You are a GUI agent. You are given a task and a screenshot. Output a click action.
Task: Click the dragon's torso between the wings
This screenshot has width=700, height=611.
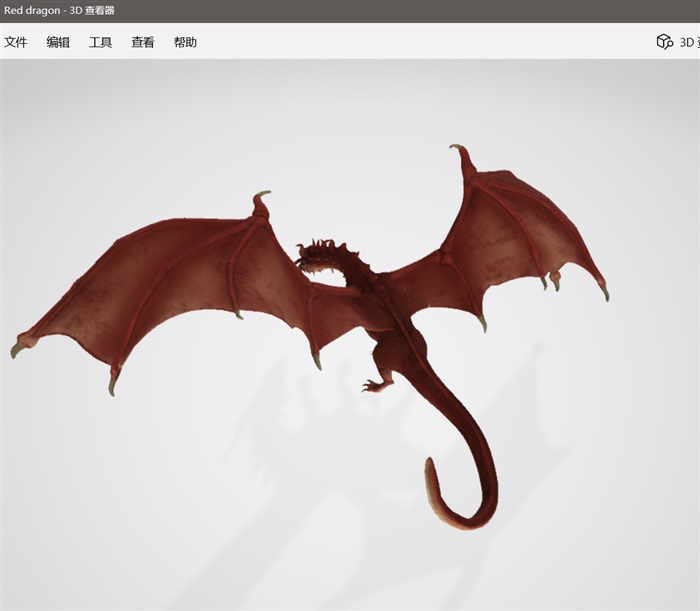point(385,310)
